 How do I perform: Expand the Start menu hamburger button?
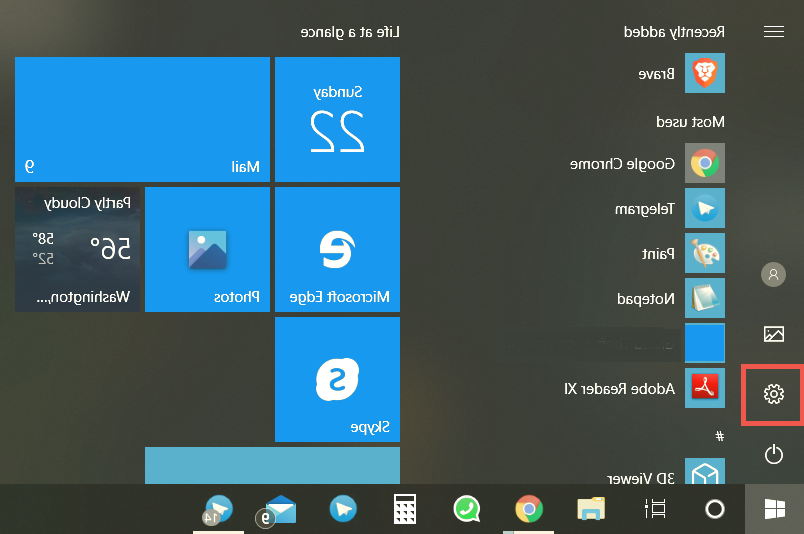[x=773, y=32]
